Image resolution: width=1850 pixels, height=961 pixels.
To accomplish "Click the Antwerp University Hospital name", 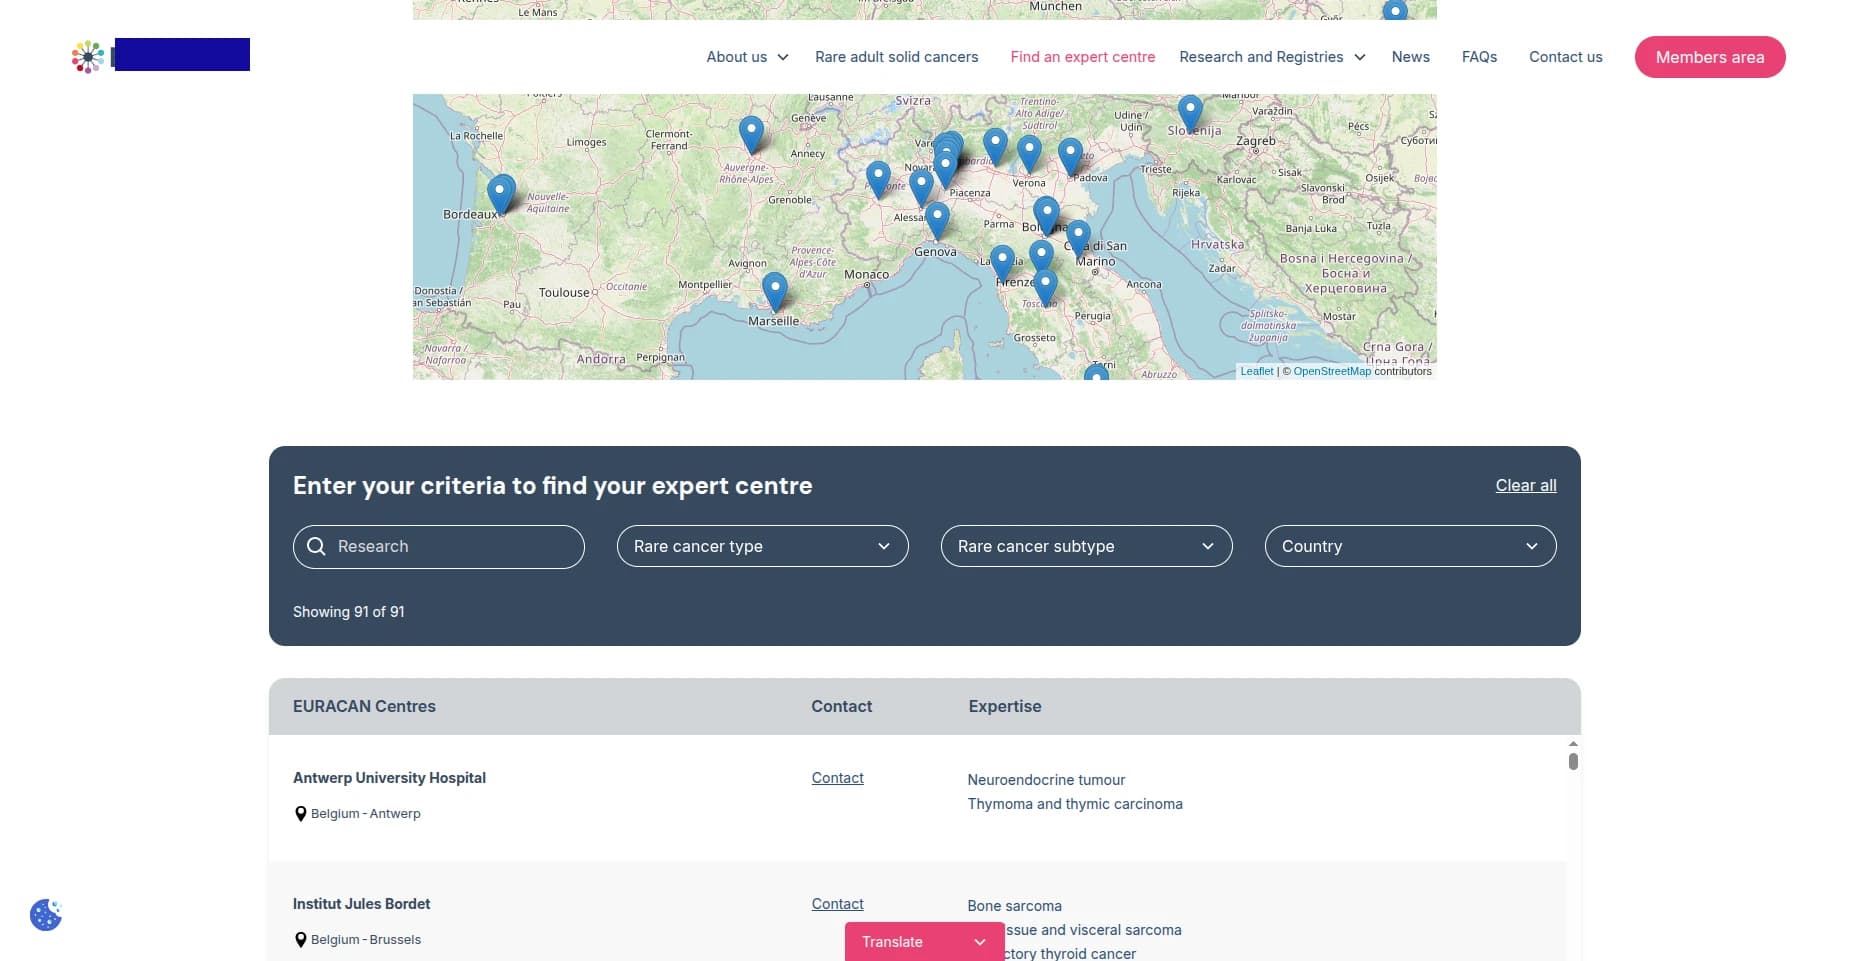I will [x=389, y=778].
